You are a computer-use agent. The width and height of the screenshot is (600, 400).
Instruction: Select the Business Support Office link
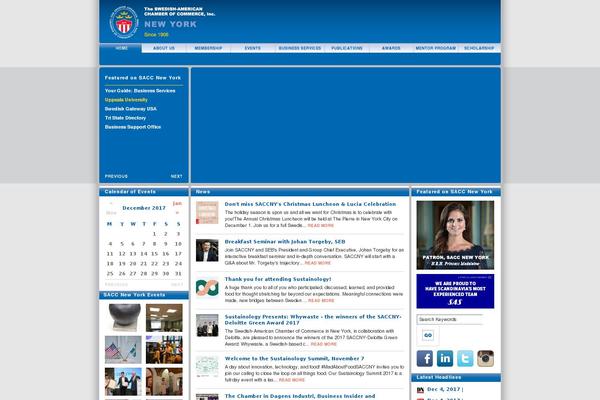tap(133, 127)
